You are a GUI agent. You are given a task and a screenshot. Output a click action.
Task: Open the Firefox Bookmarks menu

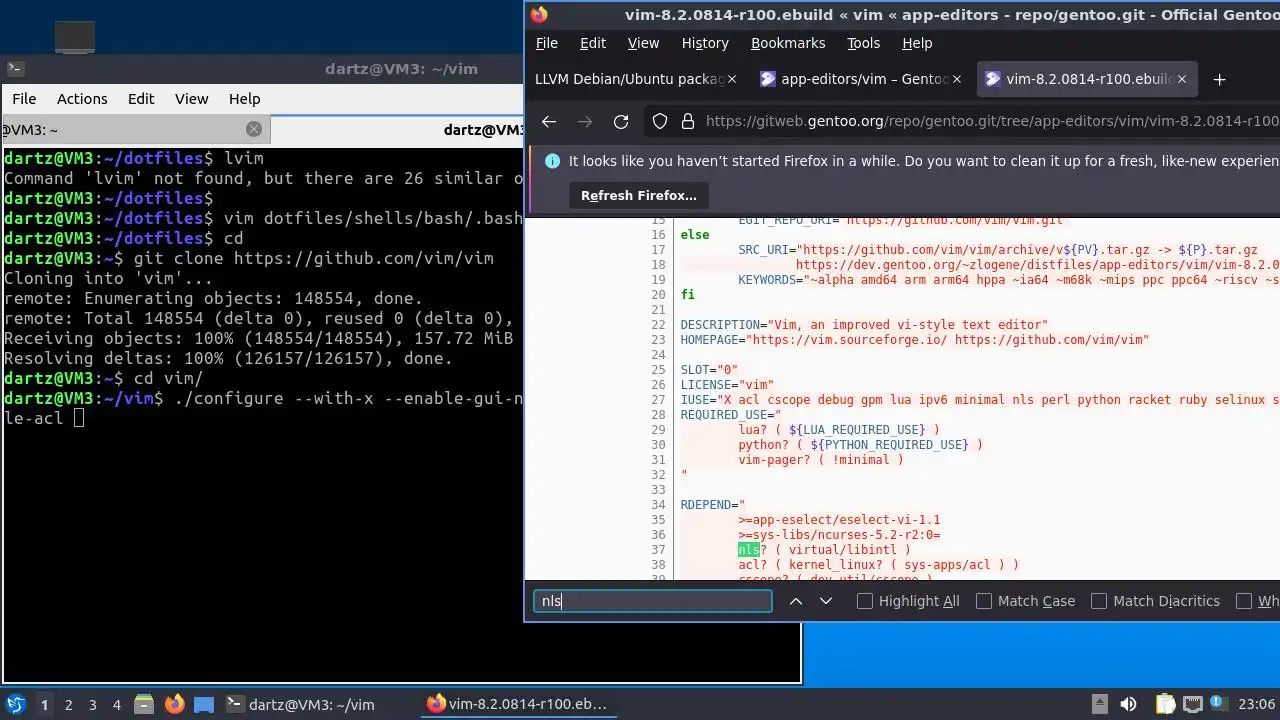point(788,43)
